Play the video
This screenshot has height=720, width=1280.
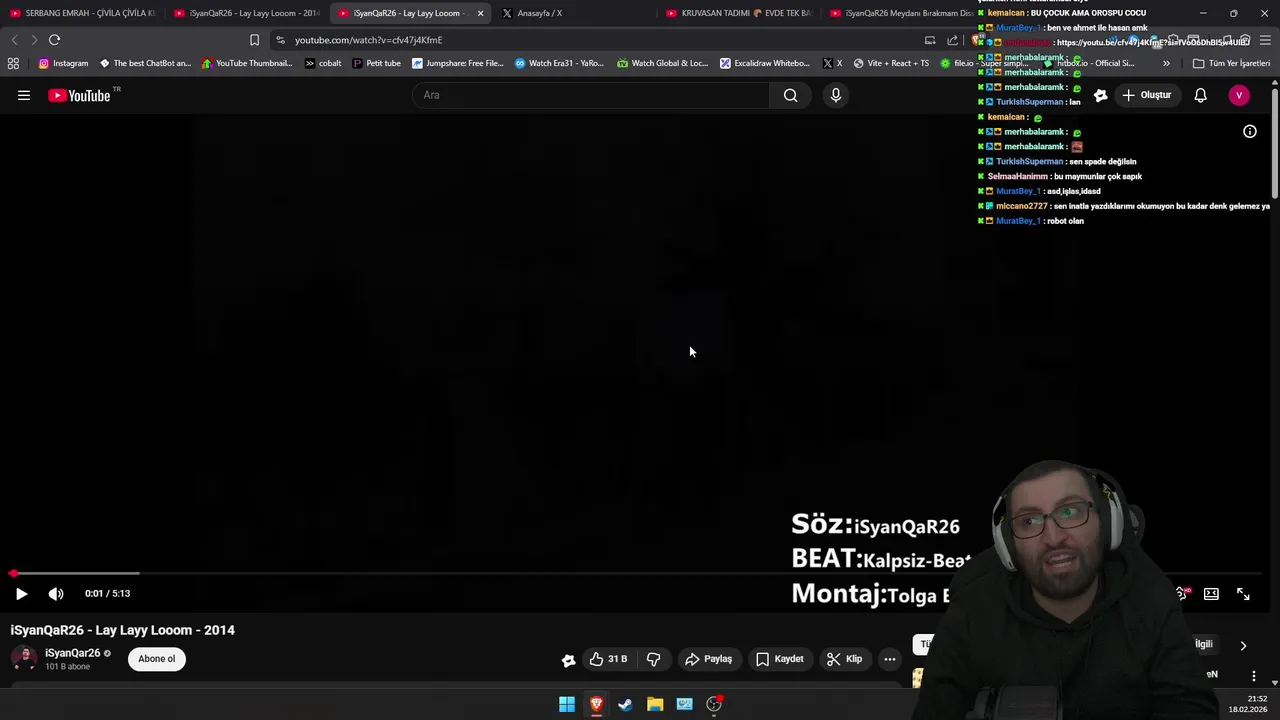(x=21, y=593)
